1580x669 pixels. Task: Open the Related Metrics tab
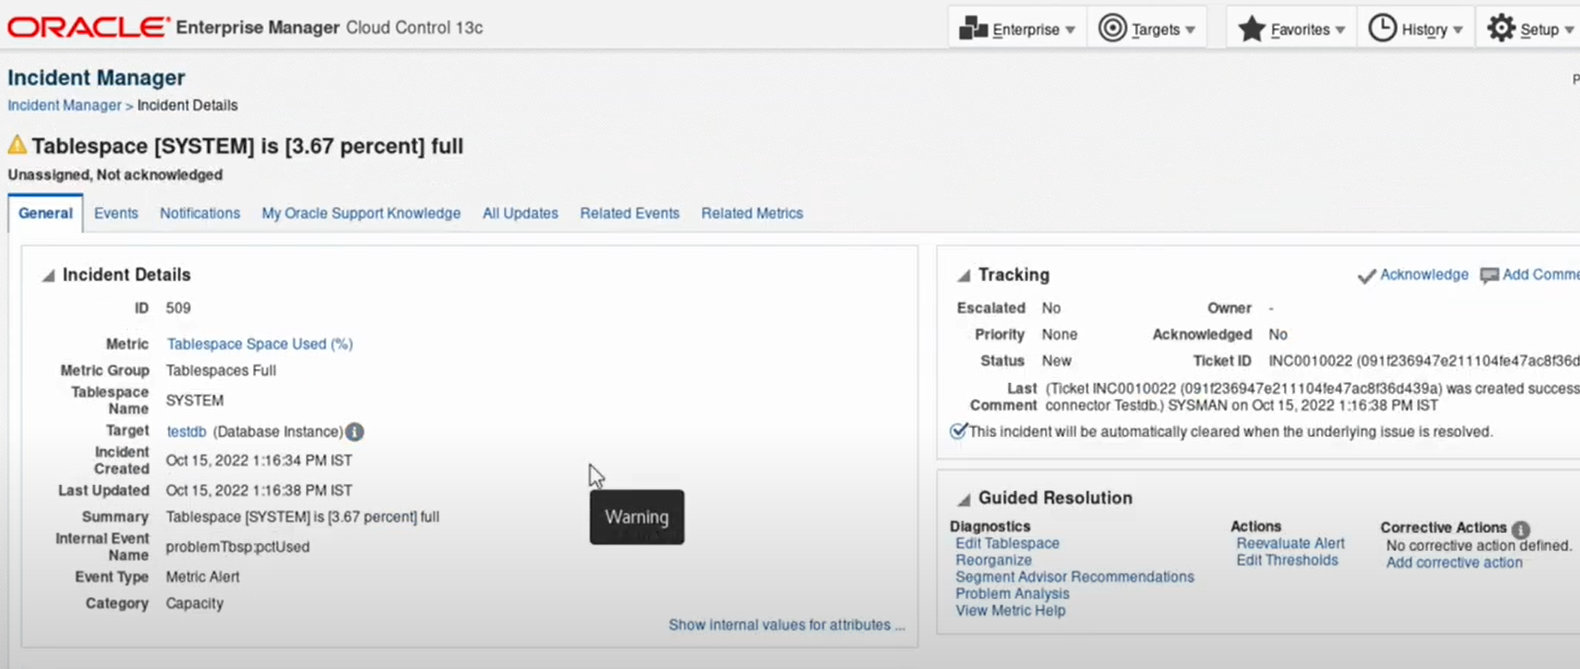pos(752,213)
